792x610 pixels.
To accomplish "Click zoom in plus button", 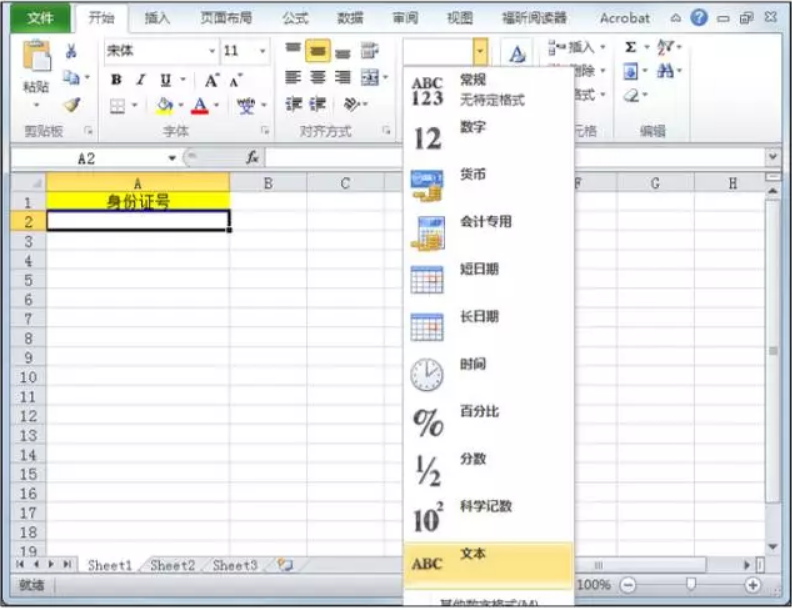I will pyautogui.click(x=753, y=585).
